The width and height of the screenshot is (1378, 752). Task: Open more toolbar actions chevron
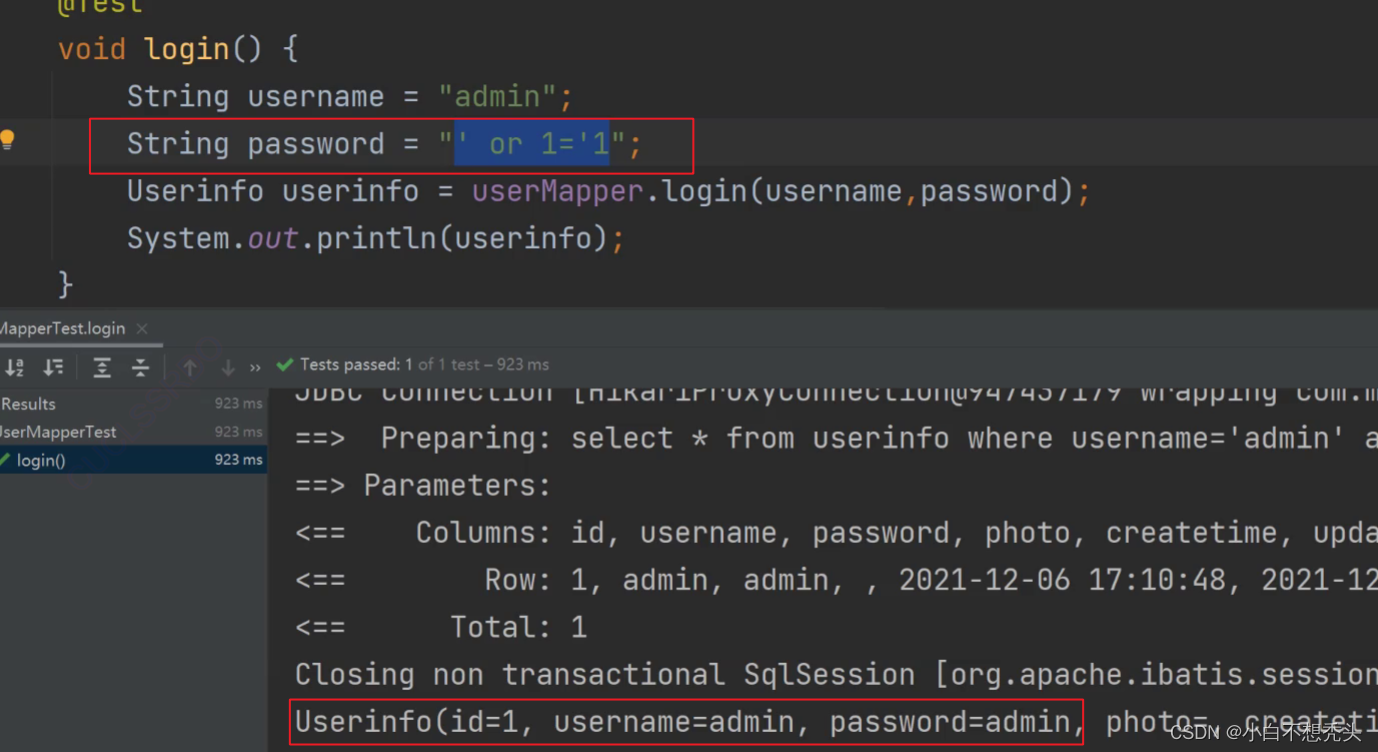(255, 368)
